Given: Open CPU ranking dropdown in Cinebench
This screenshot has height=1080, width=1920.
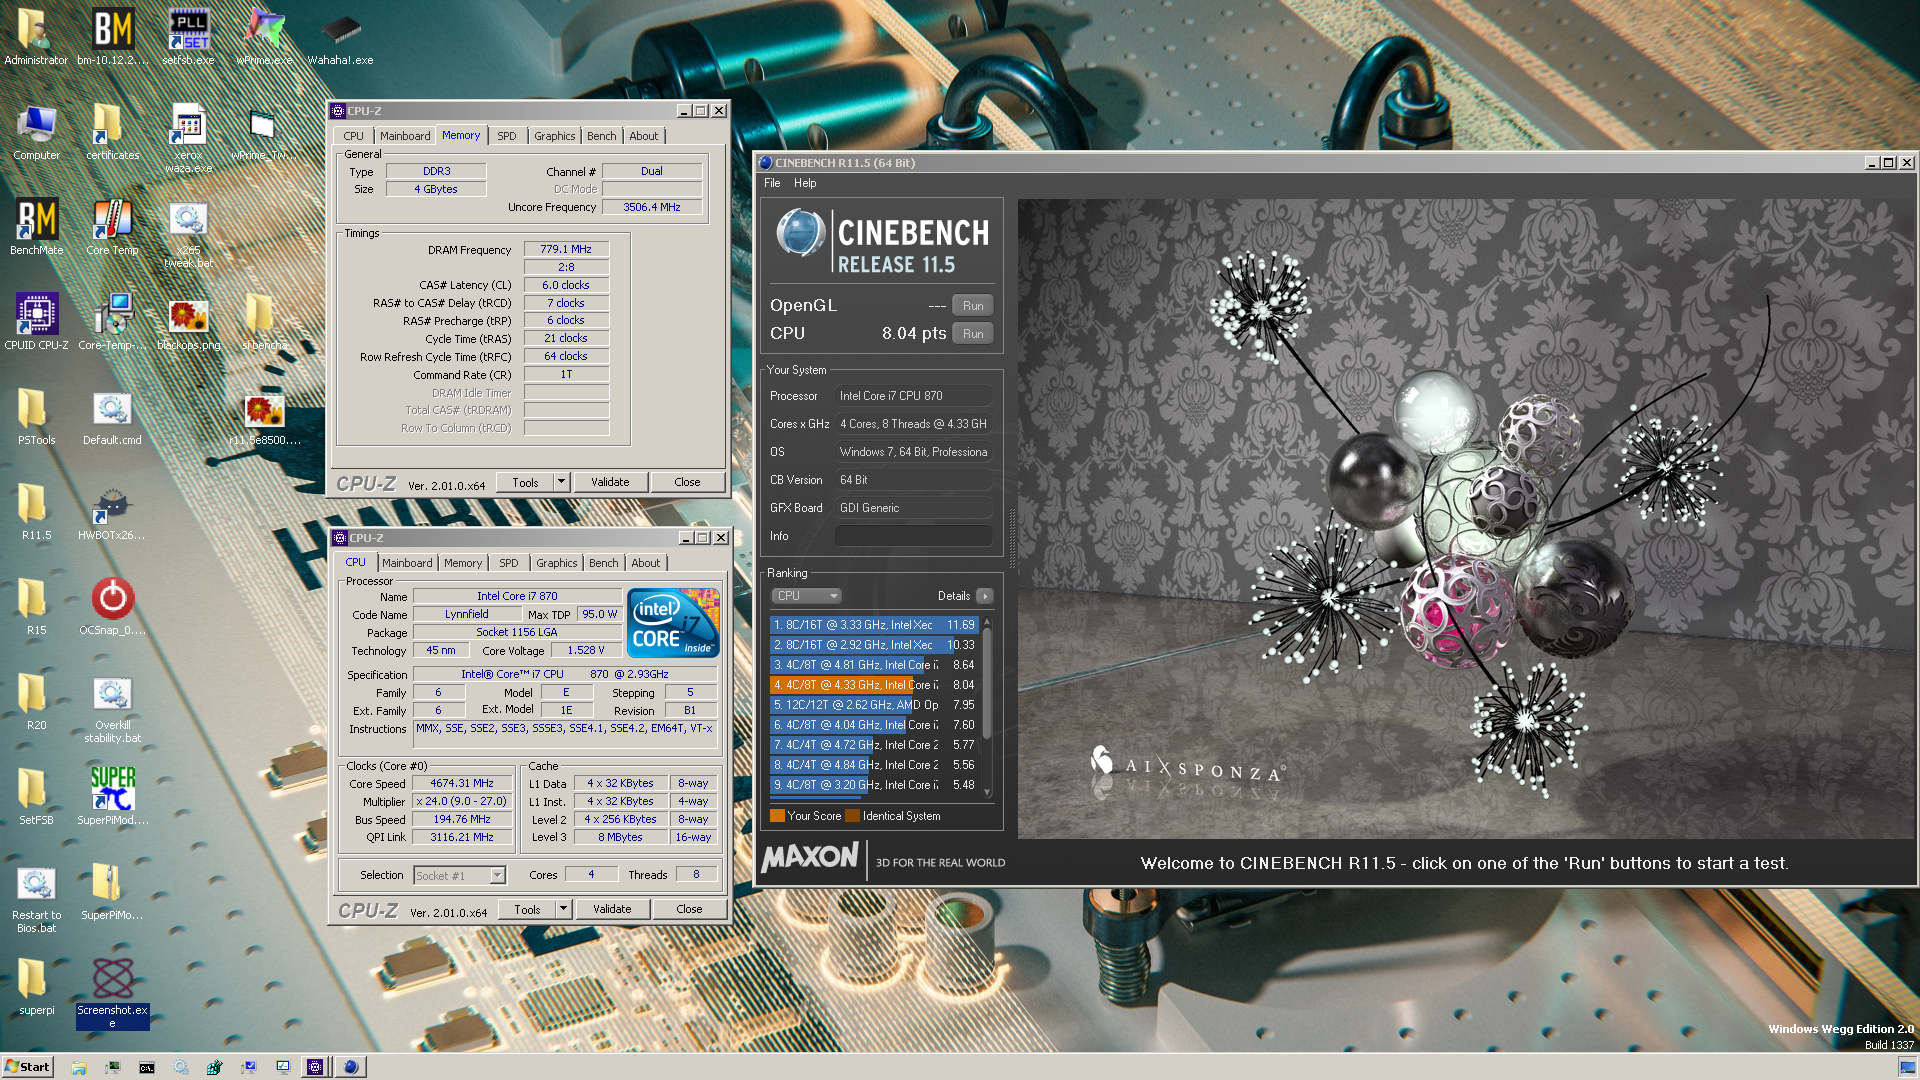Looking at the screenshot, I should (x=806, y=596).
